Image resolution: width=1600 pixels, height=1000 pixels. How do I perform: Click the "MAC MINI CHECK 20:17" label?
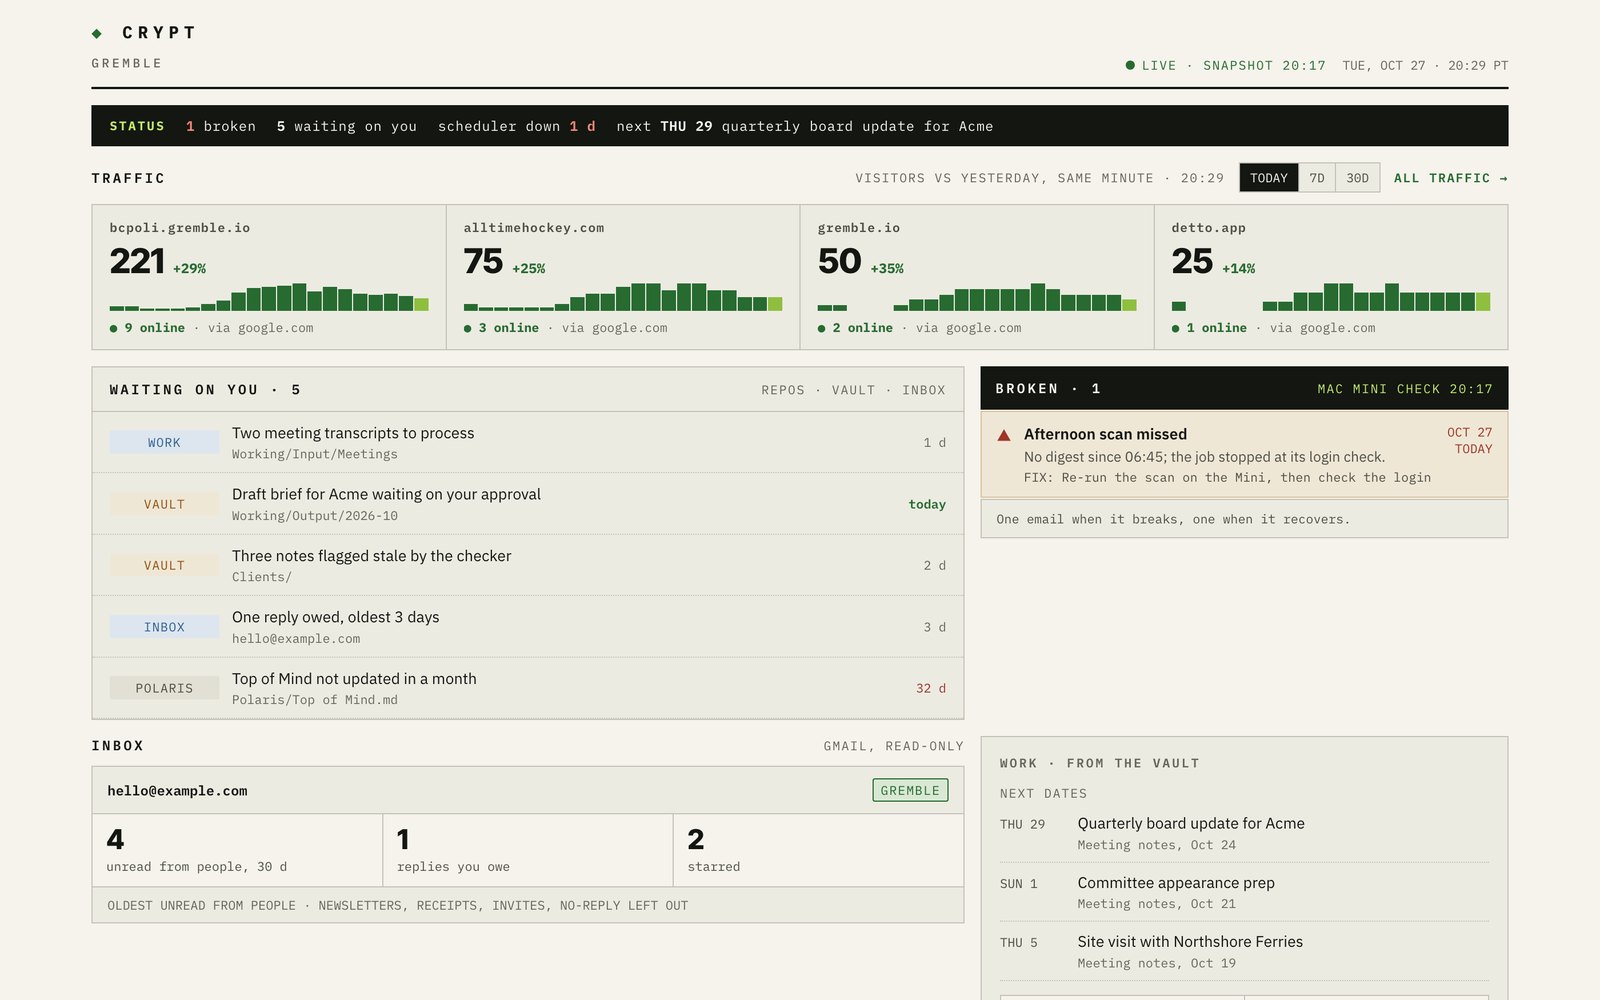1405,389
